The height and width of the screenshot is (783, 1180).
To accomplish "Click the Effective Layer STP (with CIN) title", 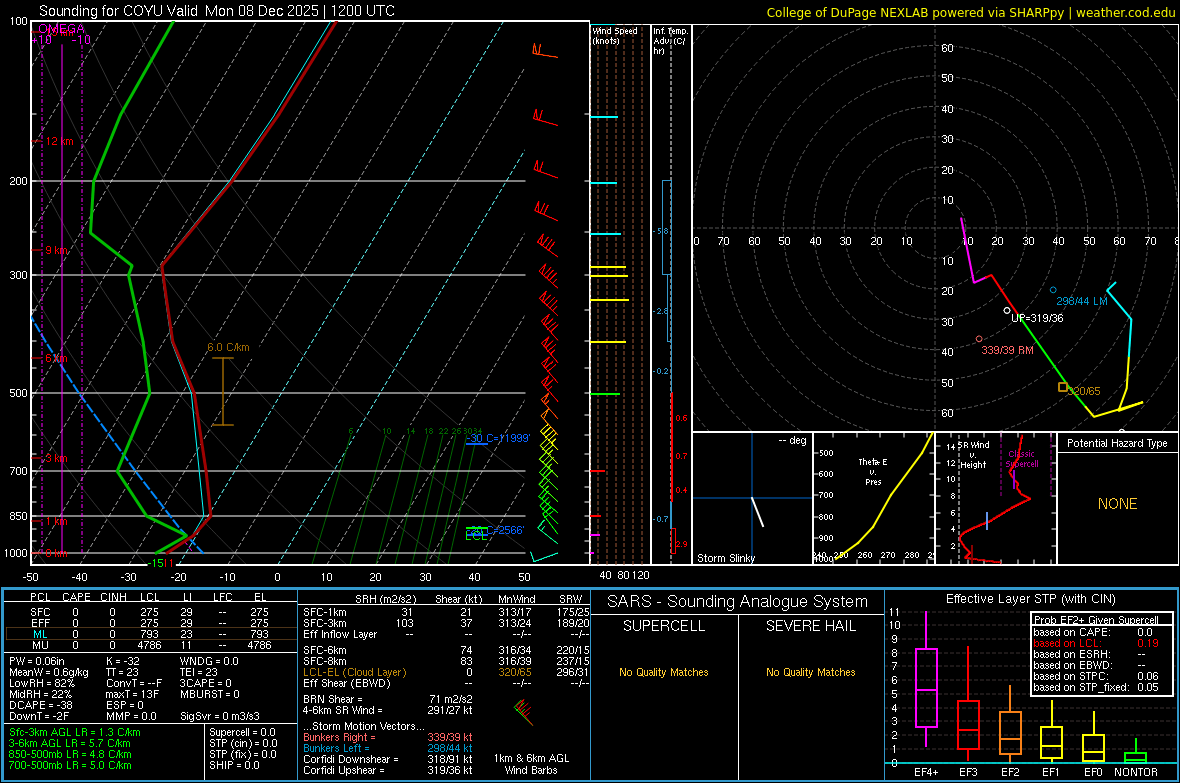I will pos(1030,599).
